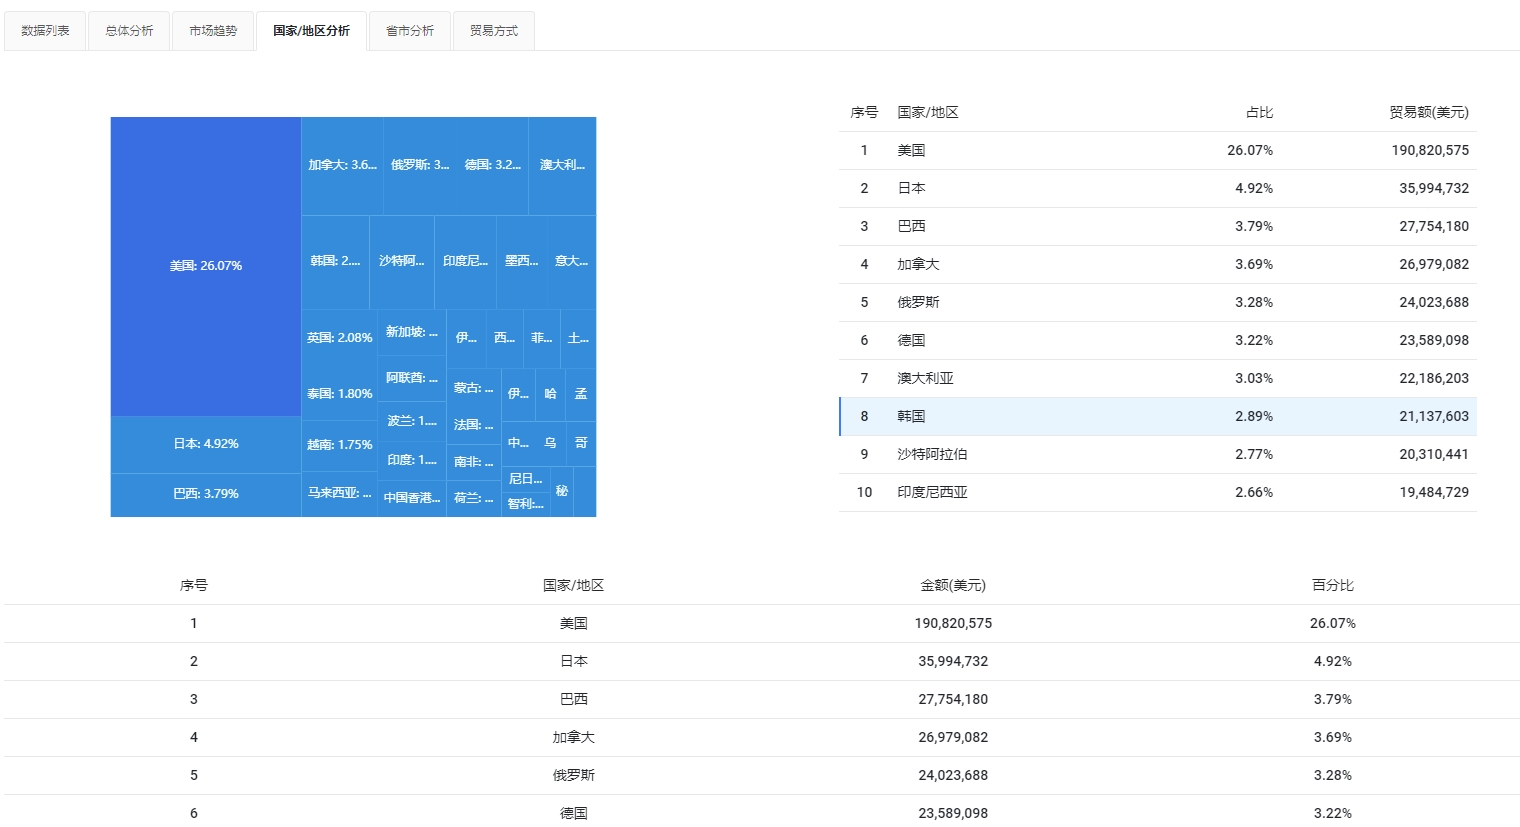
Task: Click the 波兰 treemap cell
Action: point(412,421)
